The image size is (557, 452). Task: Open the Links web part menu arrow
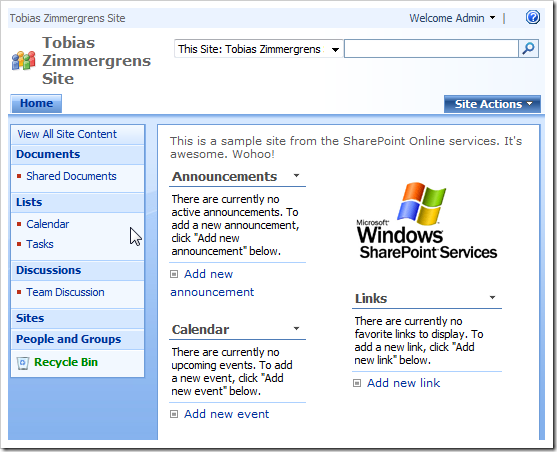point(492,297)
